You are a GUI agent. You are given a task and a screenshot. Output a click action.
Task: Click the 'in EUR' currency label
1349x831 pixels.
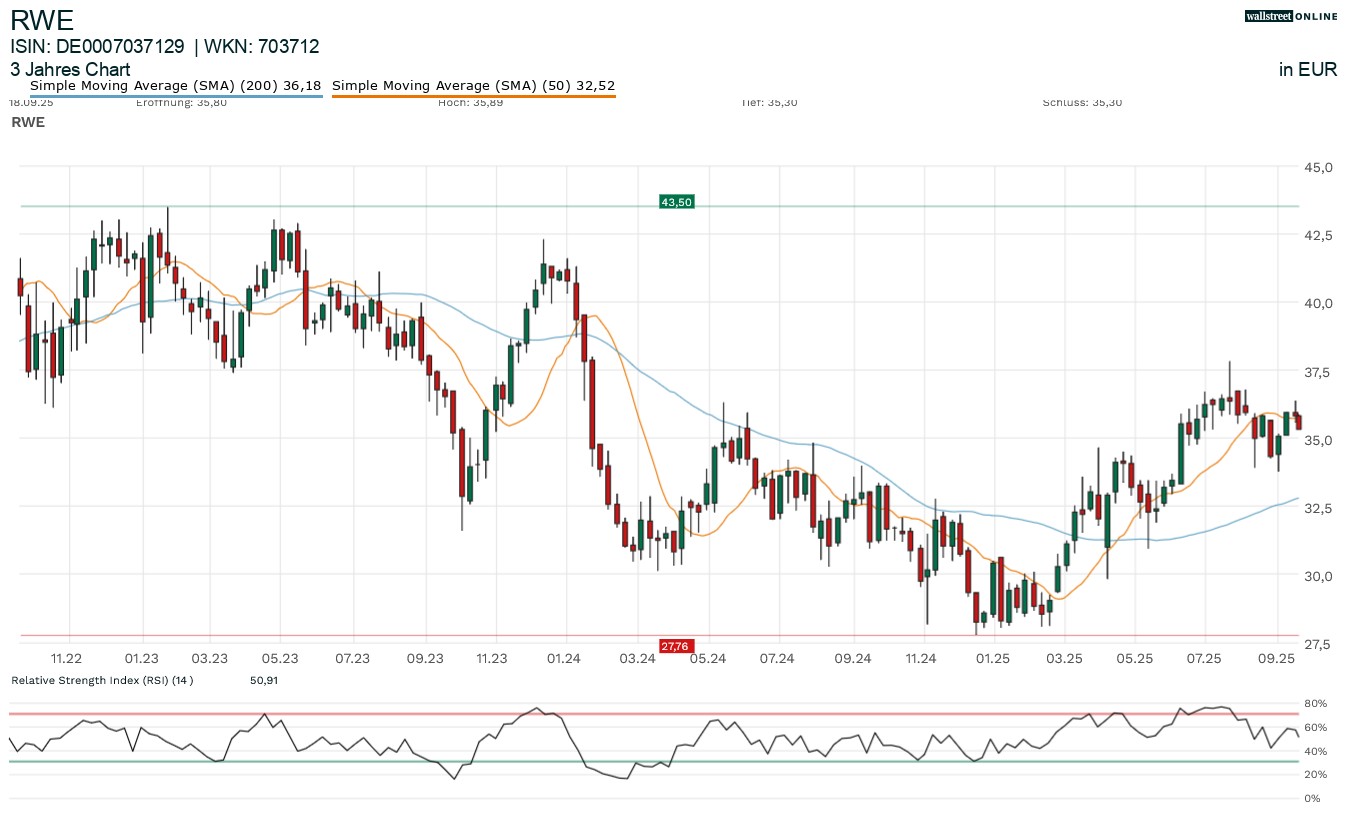point(1308,70)
